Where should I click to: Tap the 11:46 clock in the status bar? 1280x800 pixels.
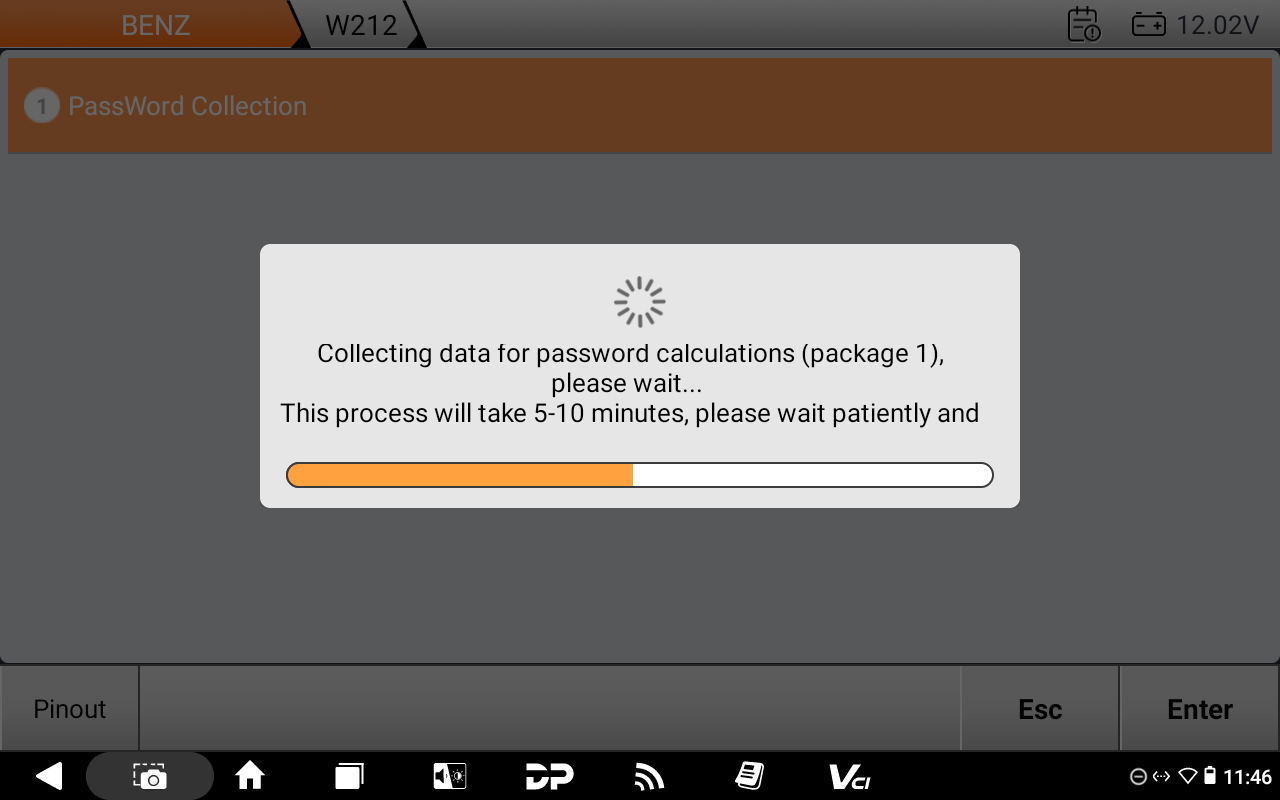tap(1248, 777)
